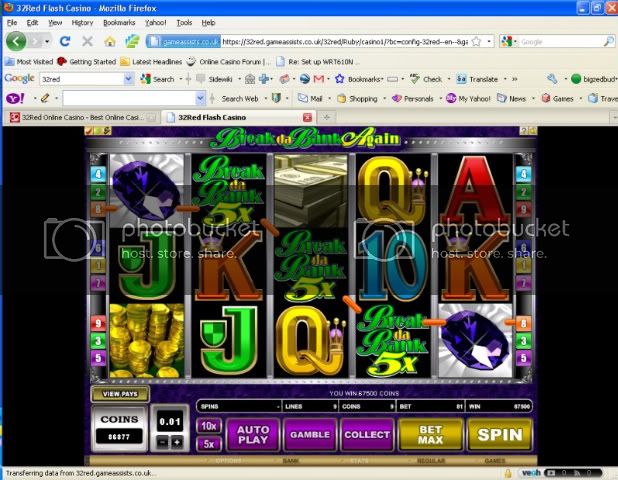The height and width of the screenshot is (480, 618).
Task: Click the pencil icon on Yahoo toolbar
Action: tap(45, 98)
